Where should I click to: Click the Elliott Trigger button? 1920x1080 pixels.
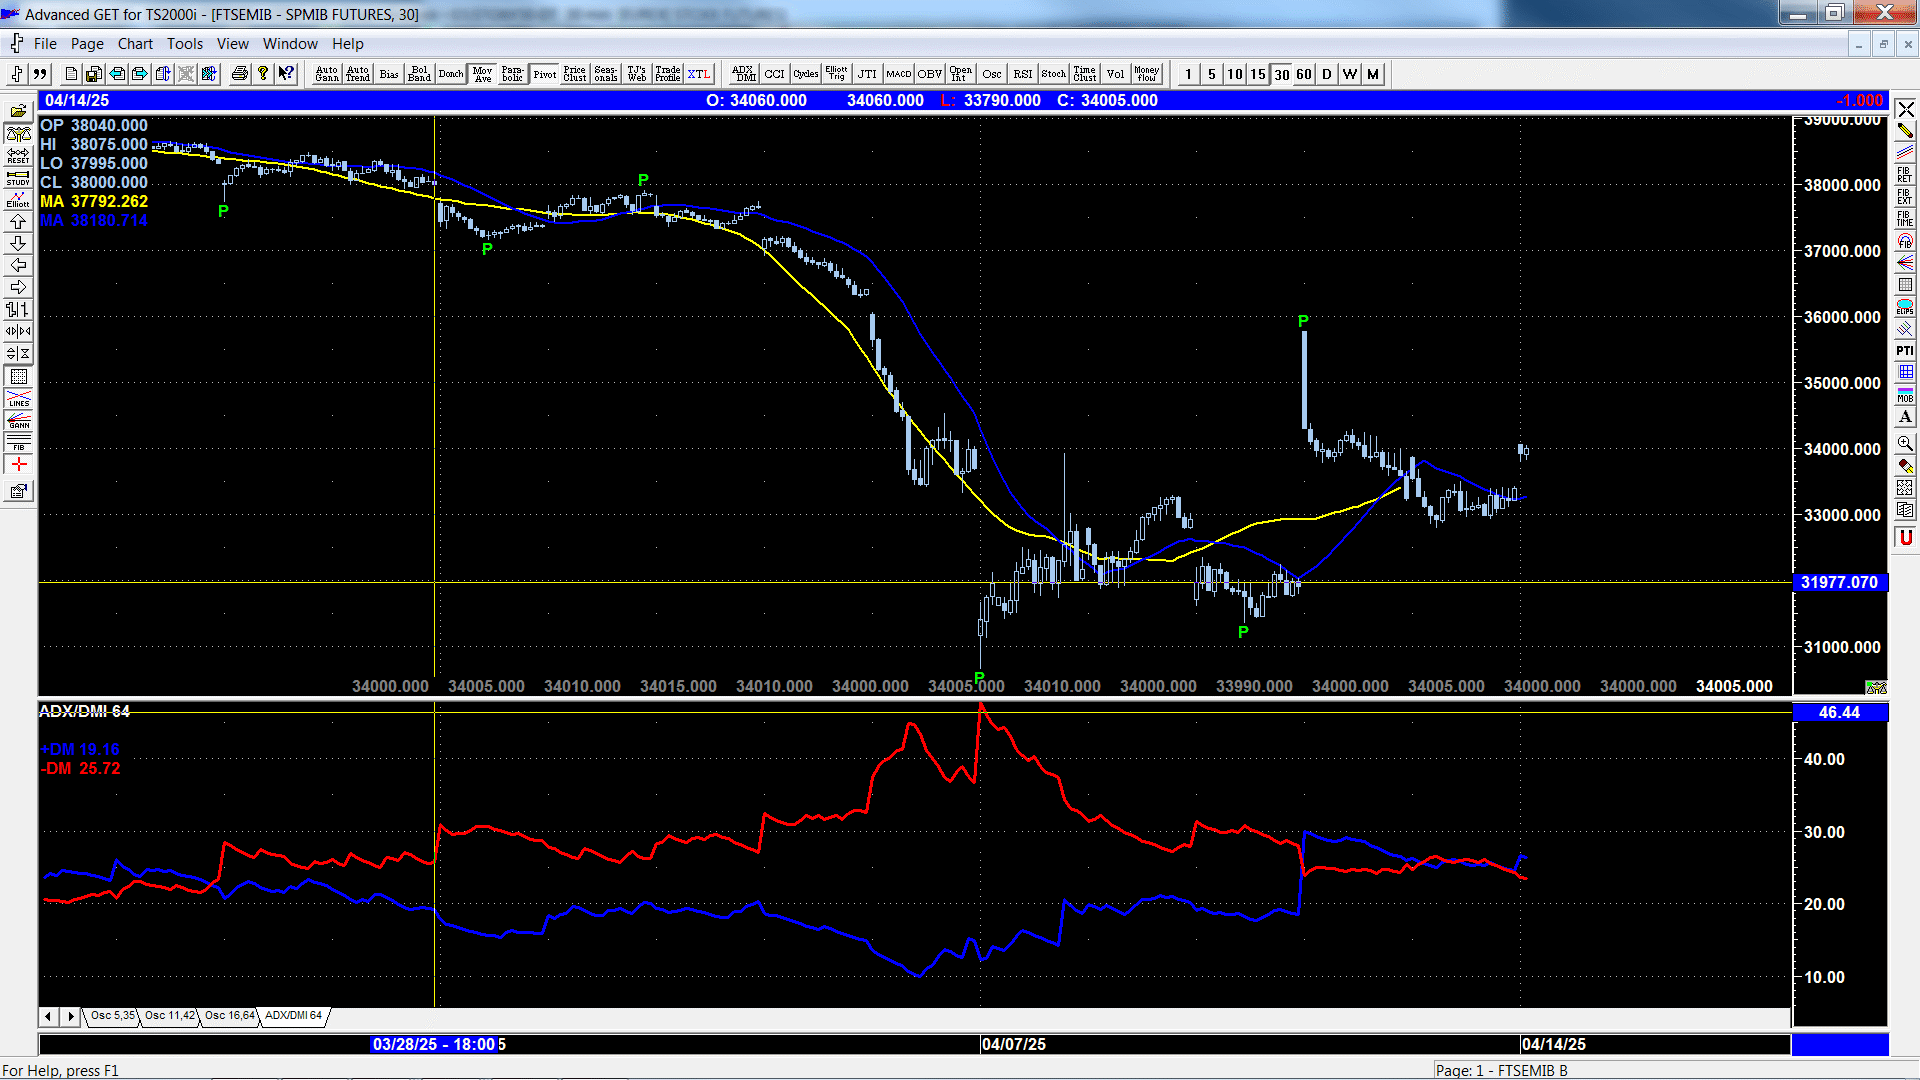[x=836, y=74]
